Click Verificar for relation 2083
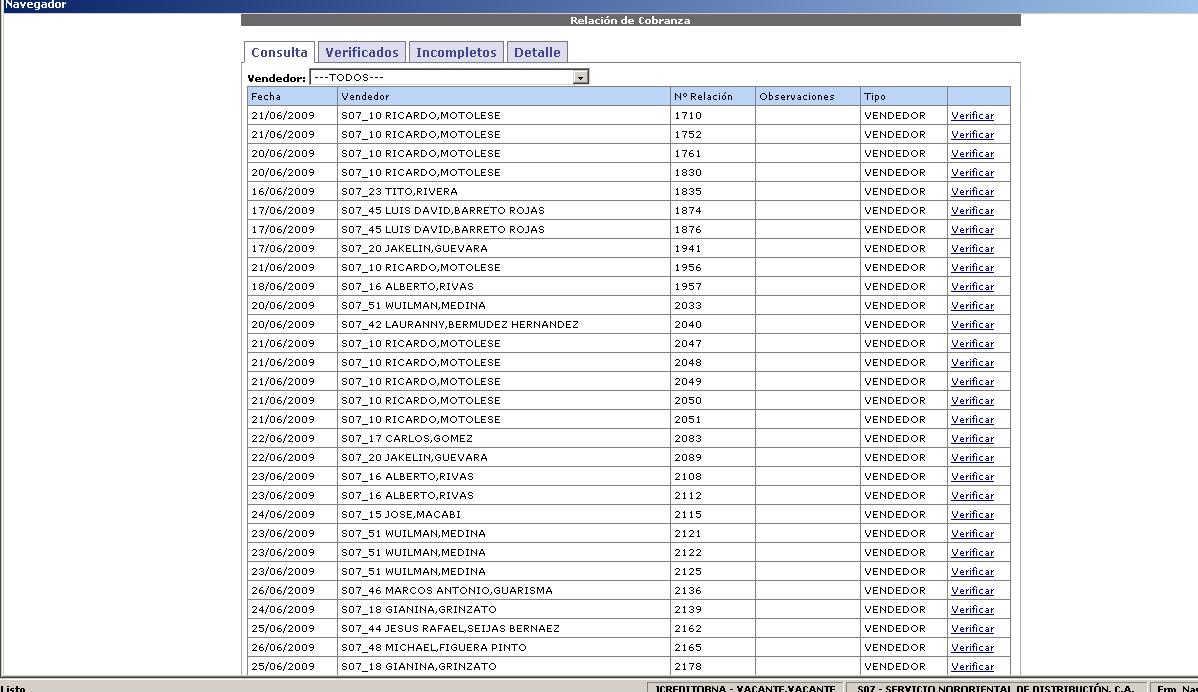 click(973, 438)
